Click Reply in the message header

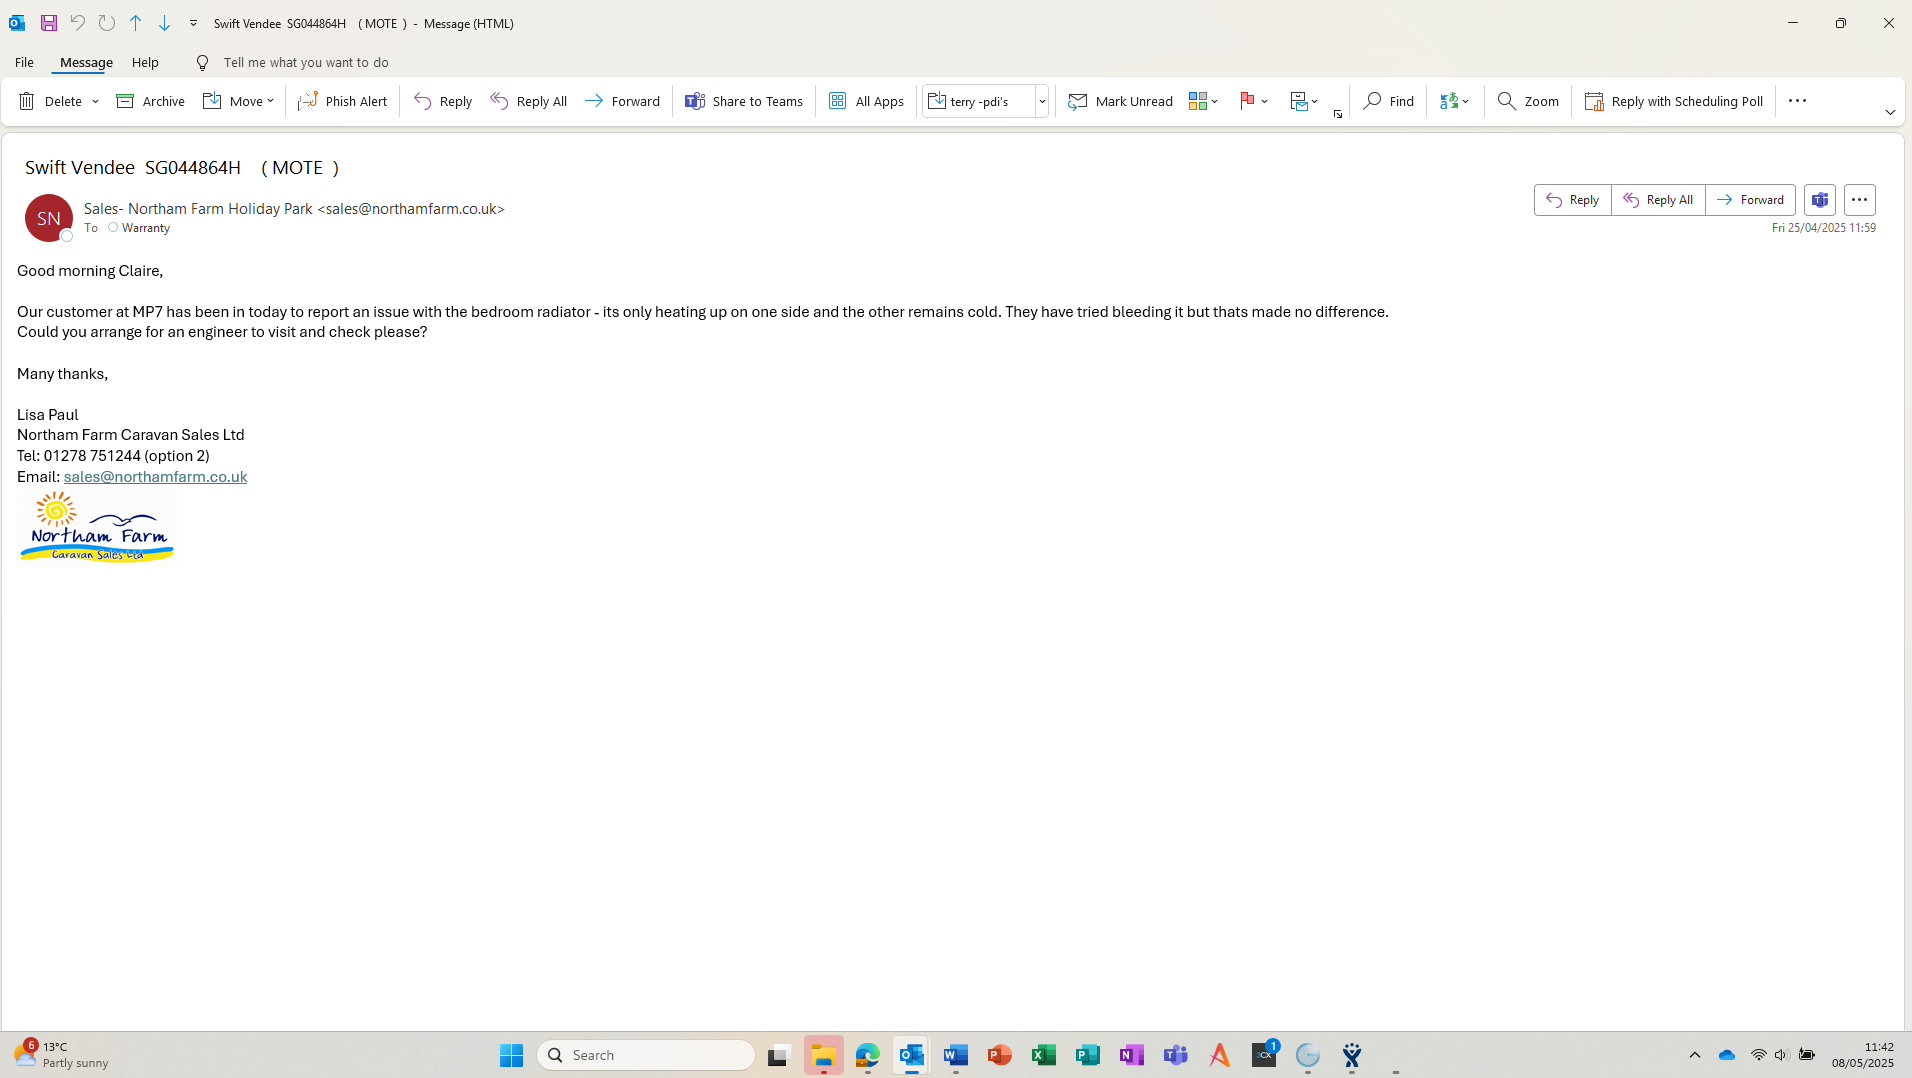[x=1573, y=200]
